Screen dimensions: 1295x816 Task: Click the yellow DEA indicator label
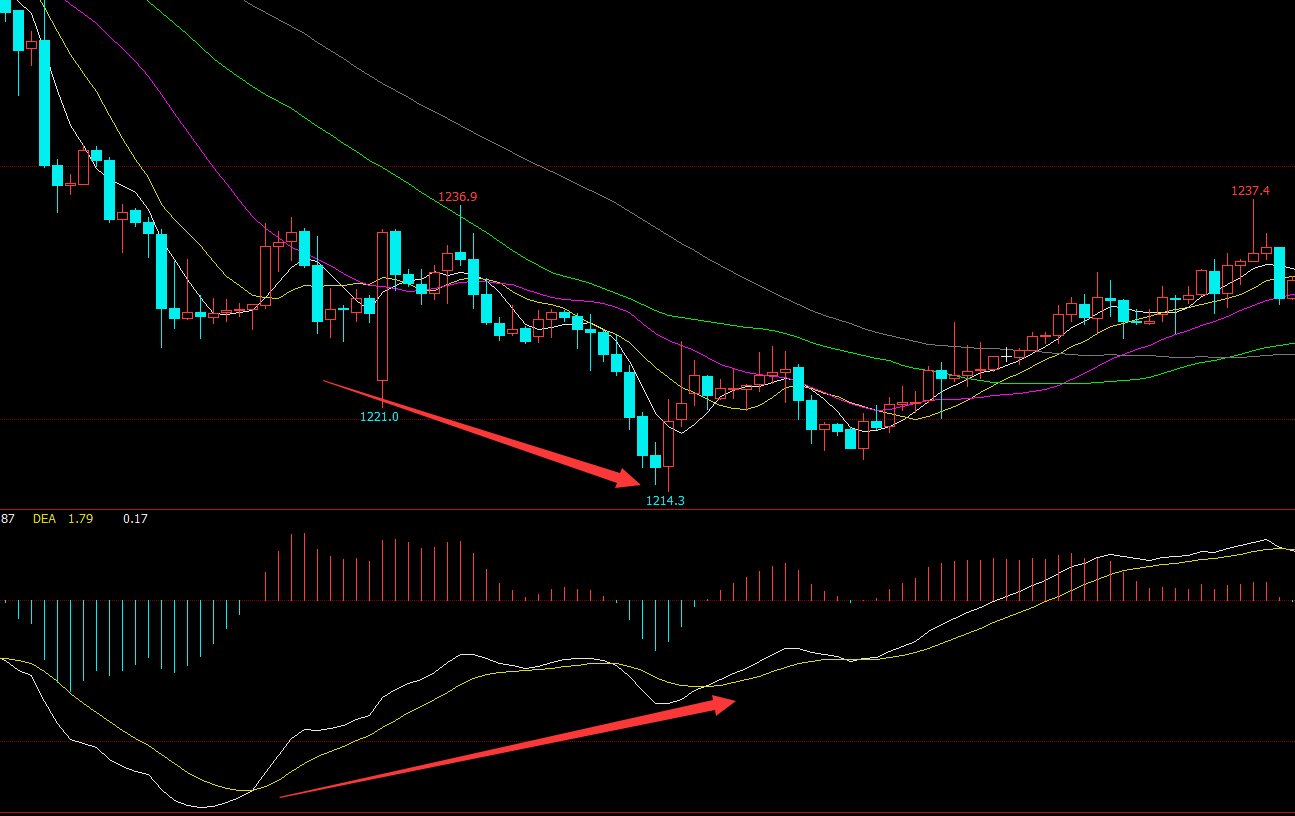coord(44,519)
